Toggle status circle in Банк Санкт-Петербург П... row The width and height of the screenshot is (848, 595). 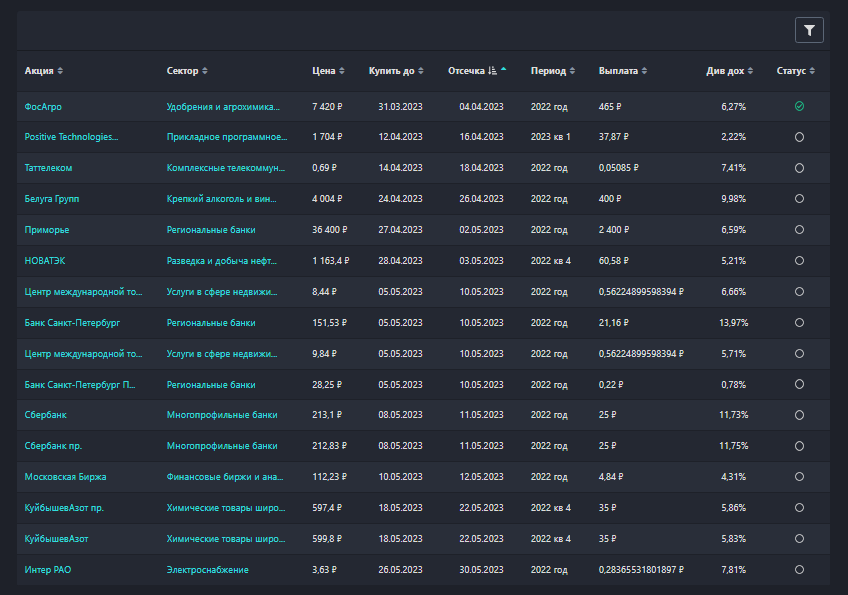tap(799, 385)
